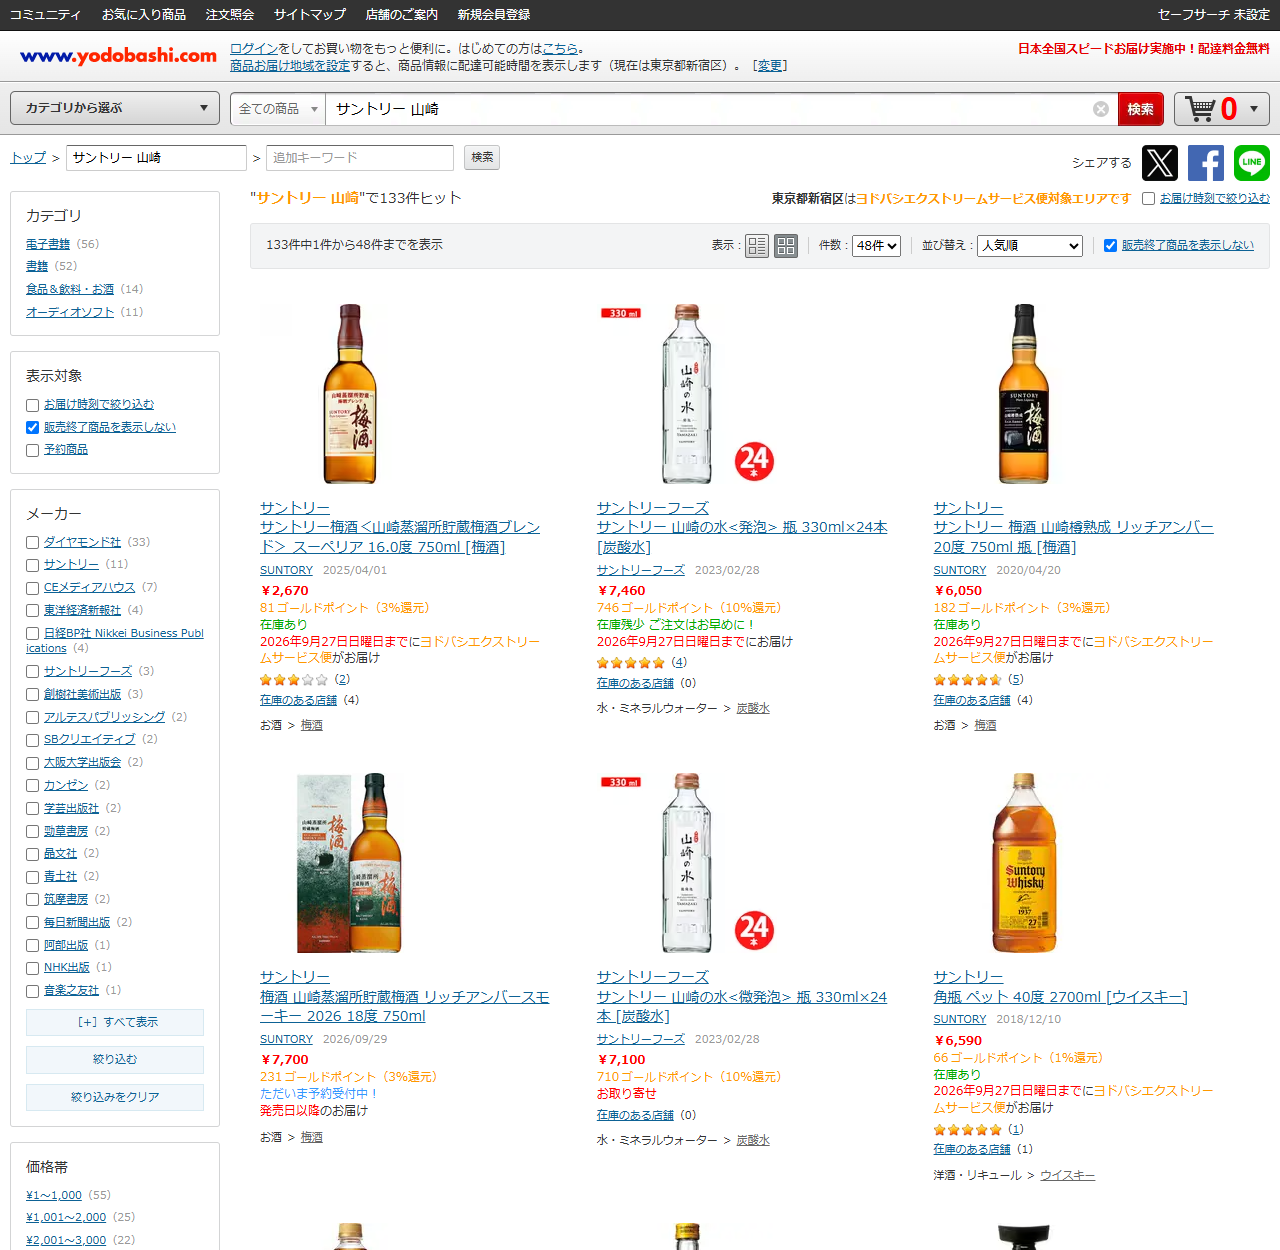
Task: Open サイトマップ in top menu
Action: 310,15
